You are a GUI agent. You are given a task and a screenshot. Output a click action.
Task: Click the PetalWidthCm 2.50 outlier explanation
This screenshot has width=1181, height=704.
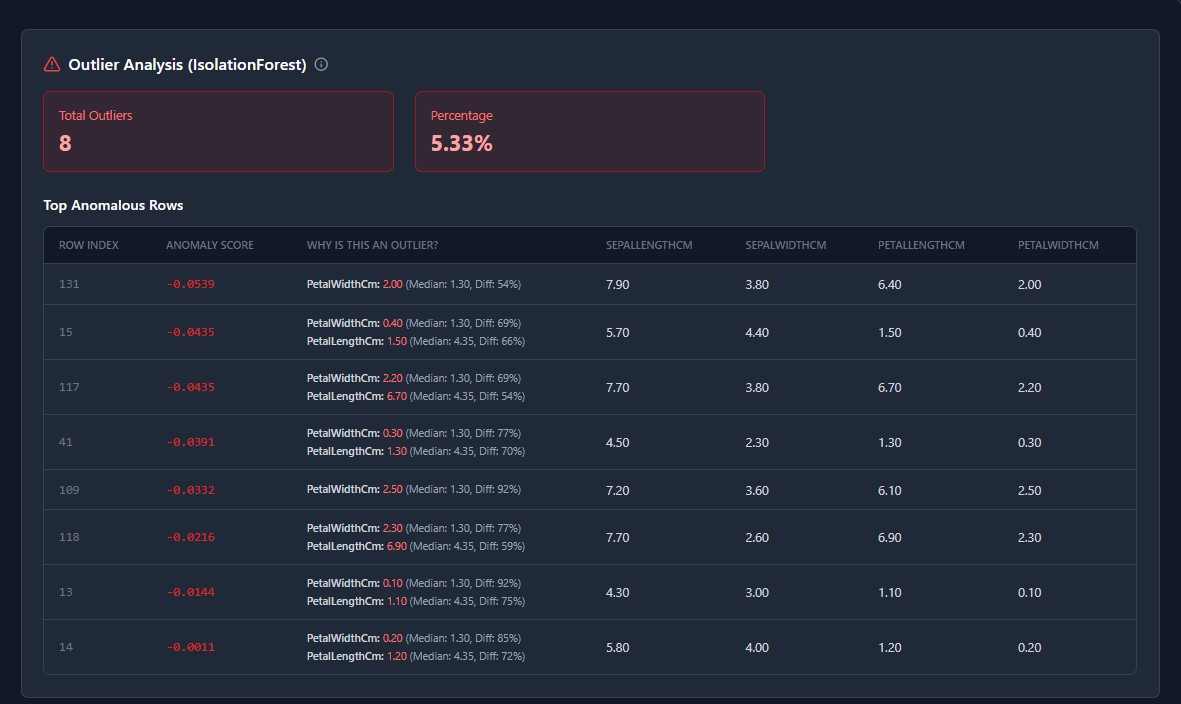pyautogui.click(x=413, y=490)
